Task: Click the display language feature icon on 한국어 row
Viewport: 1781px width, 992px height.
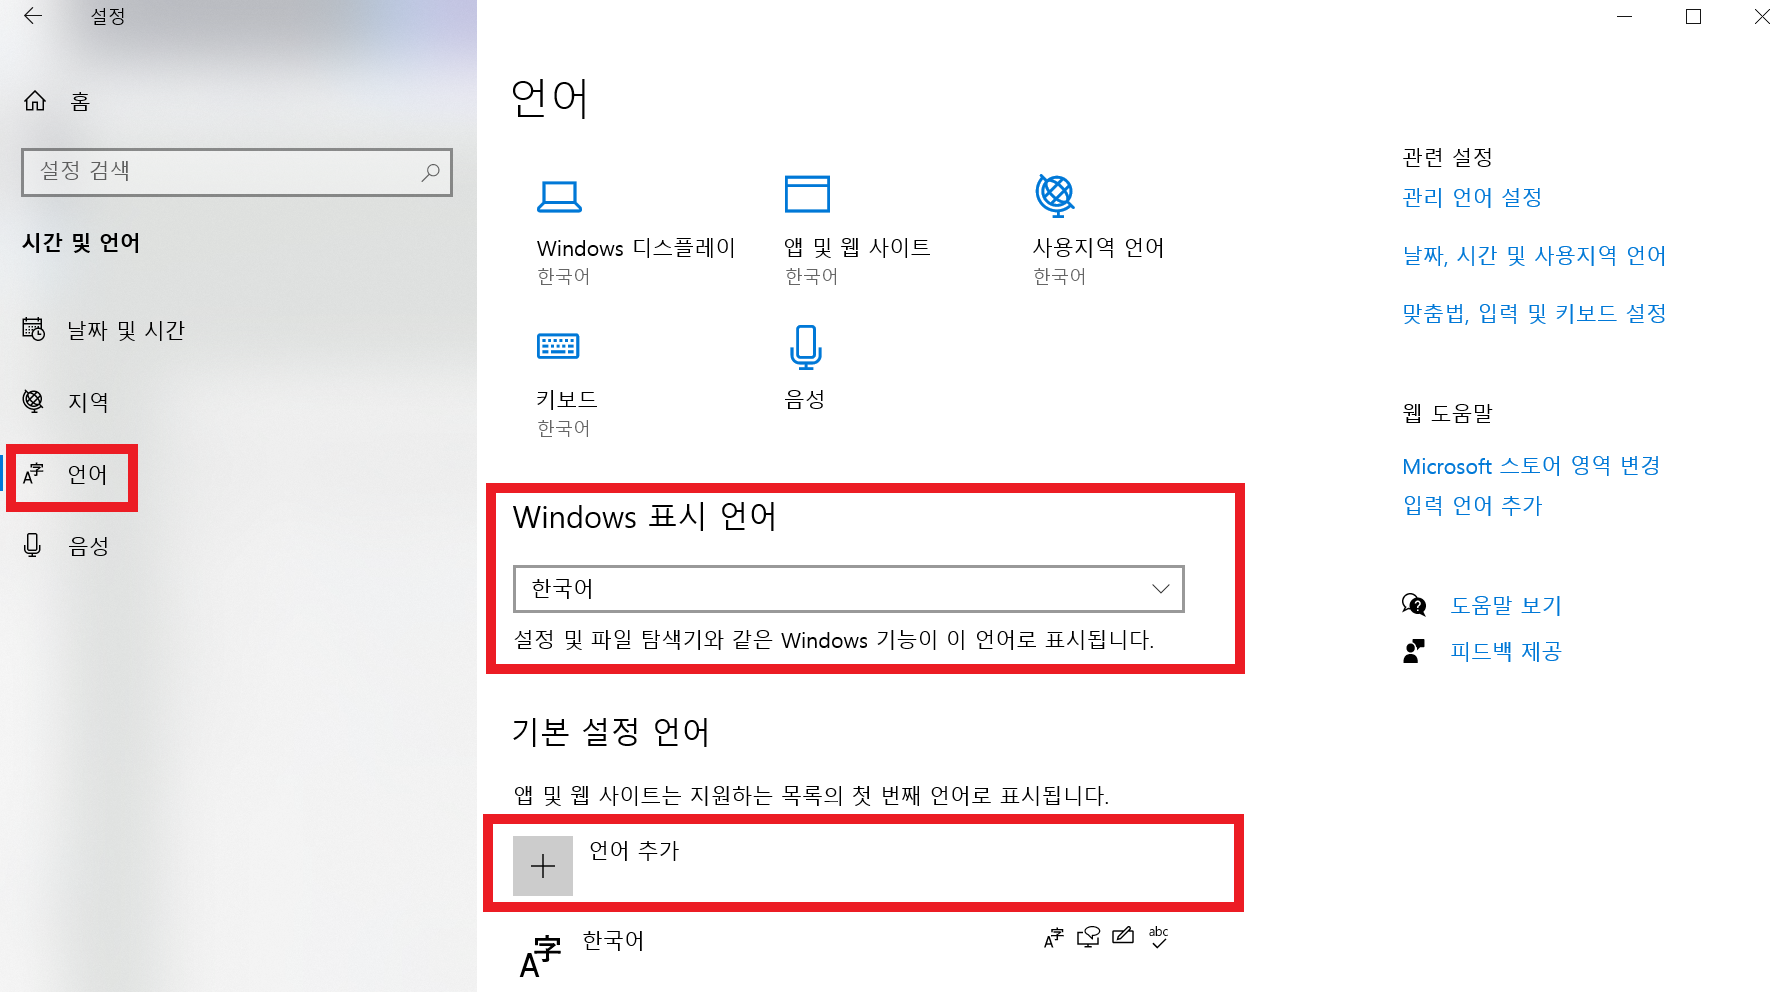Action: [1054, 937]
